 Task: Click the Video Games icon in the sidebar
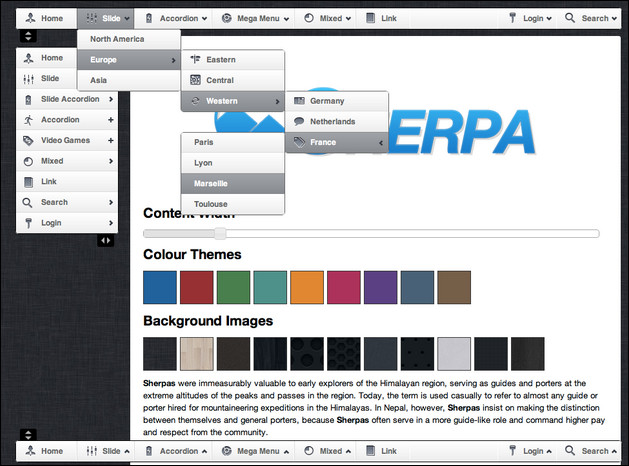(x=28, y=140)
